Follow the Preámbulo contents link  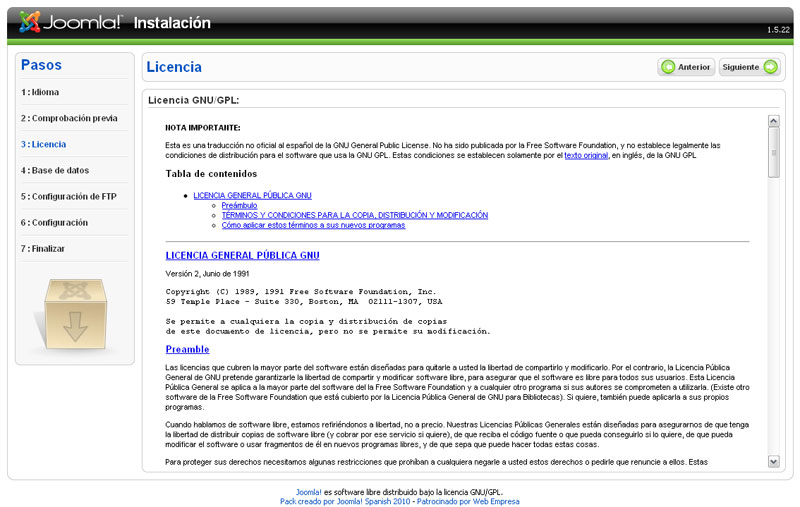tap(239, 205)
